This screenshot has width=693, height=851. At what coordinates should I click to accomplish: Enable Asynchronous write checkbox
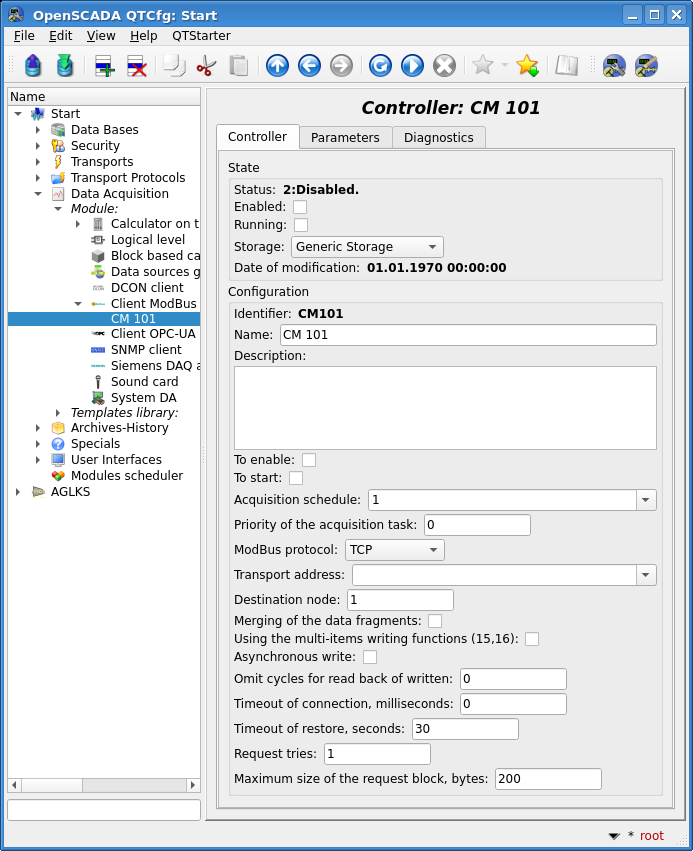[370, 657]
